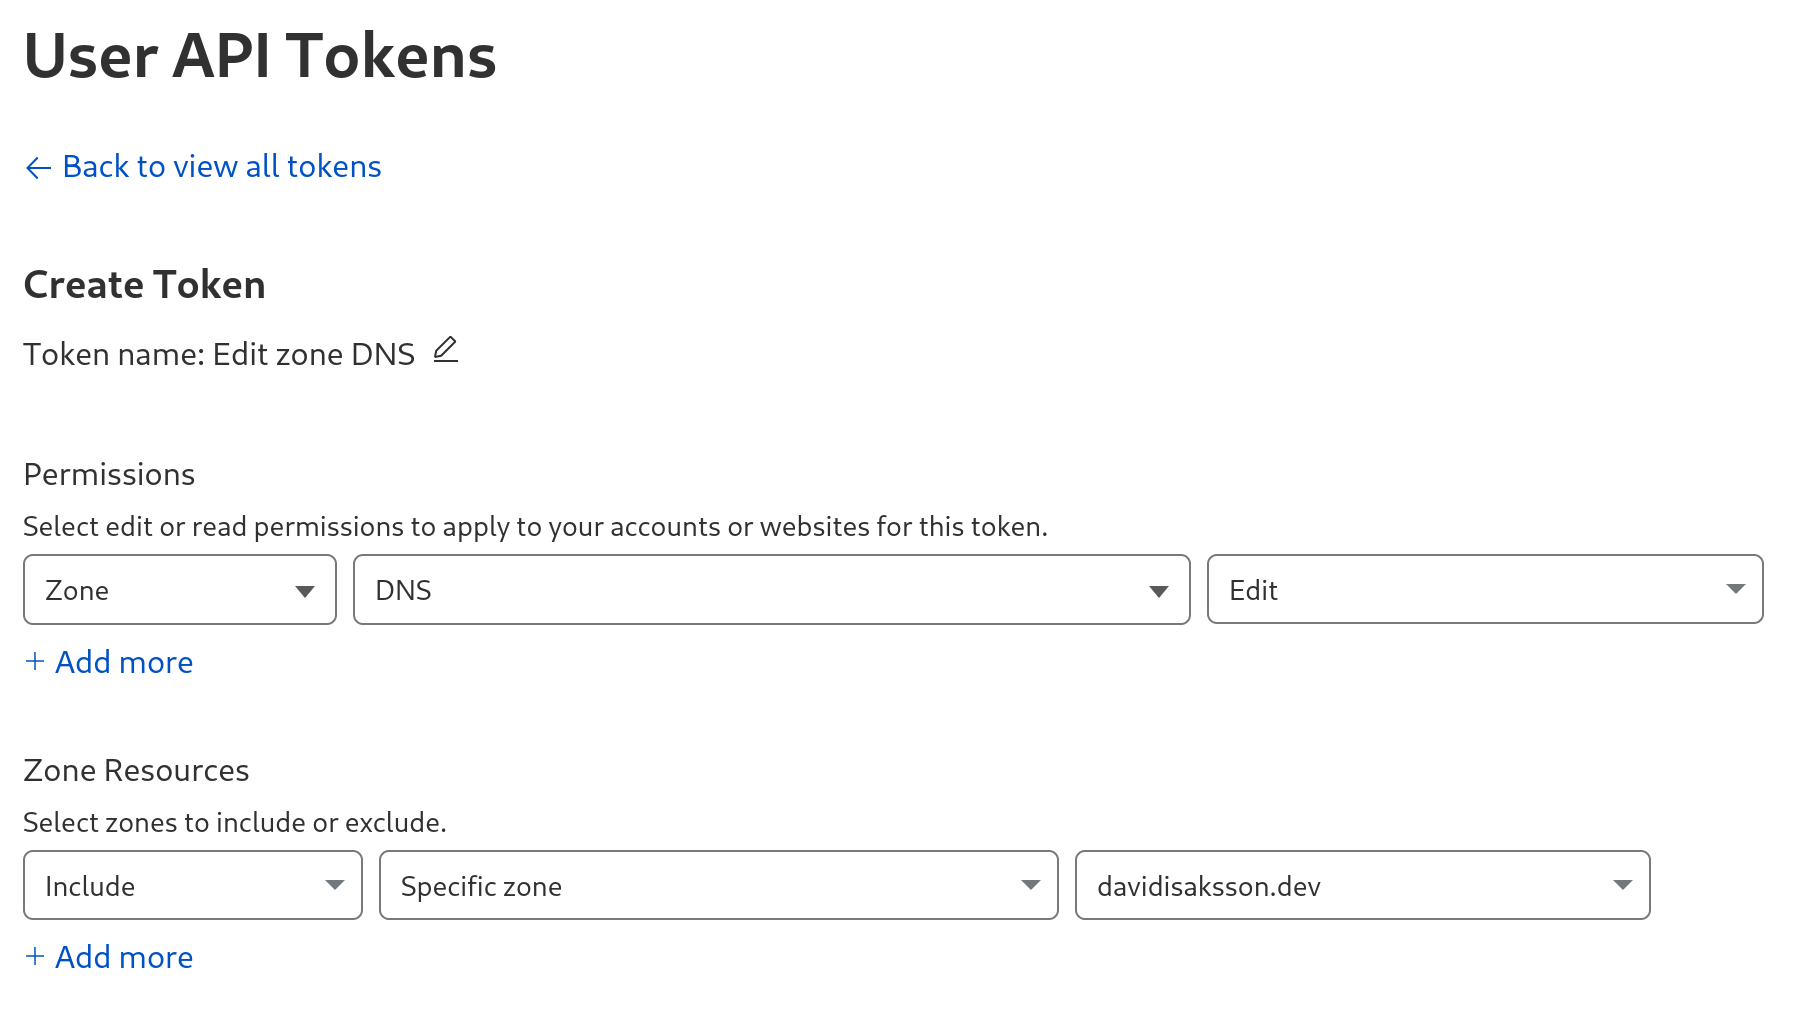Click the token name 'Edit zone DNS'
Image resolution: width=1797 pixels, height=1010 pixels.
click(313, 354)
